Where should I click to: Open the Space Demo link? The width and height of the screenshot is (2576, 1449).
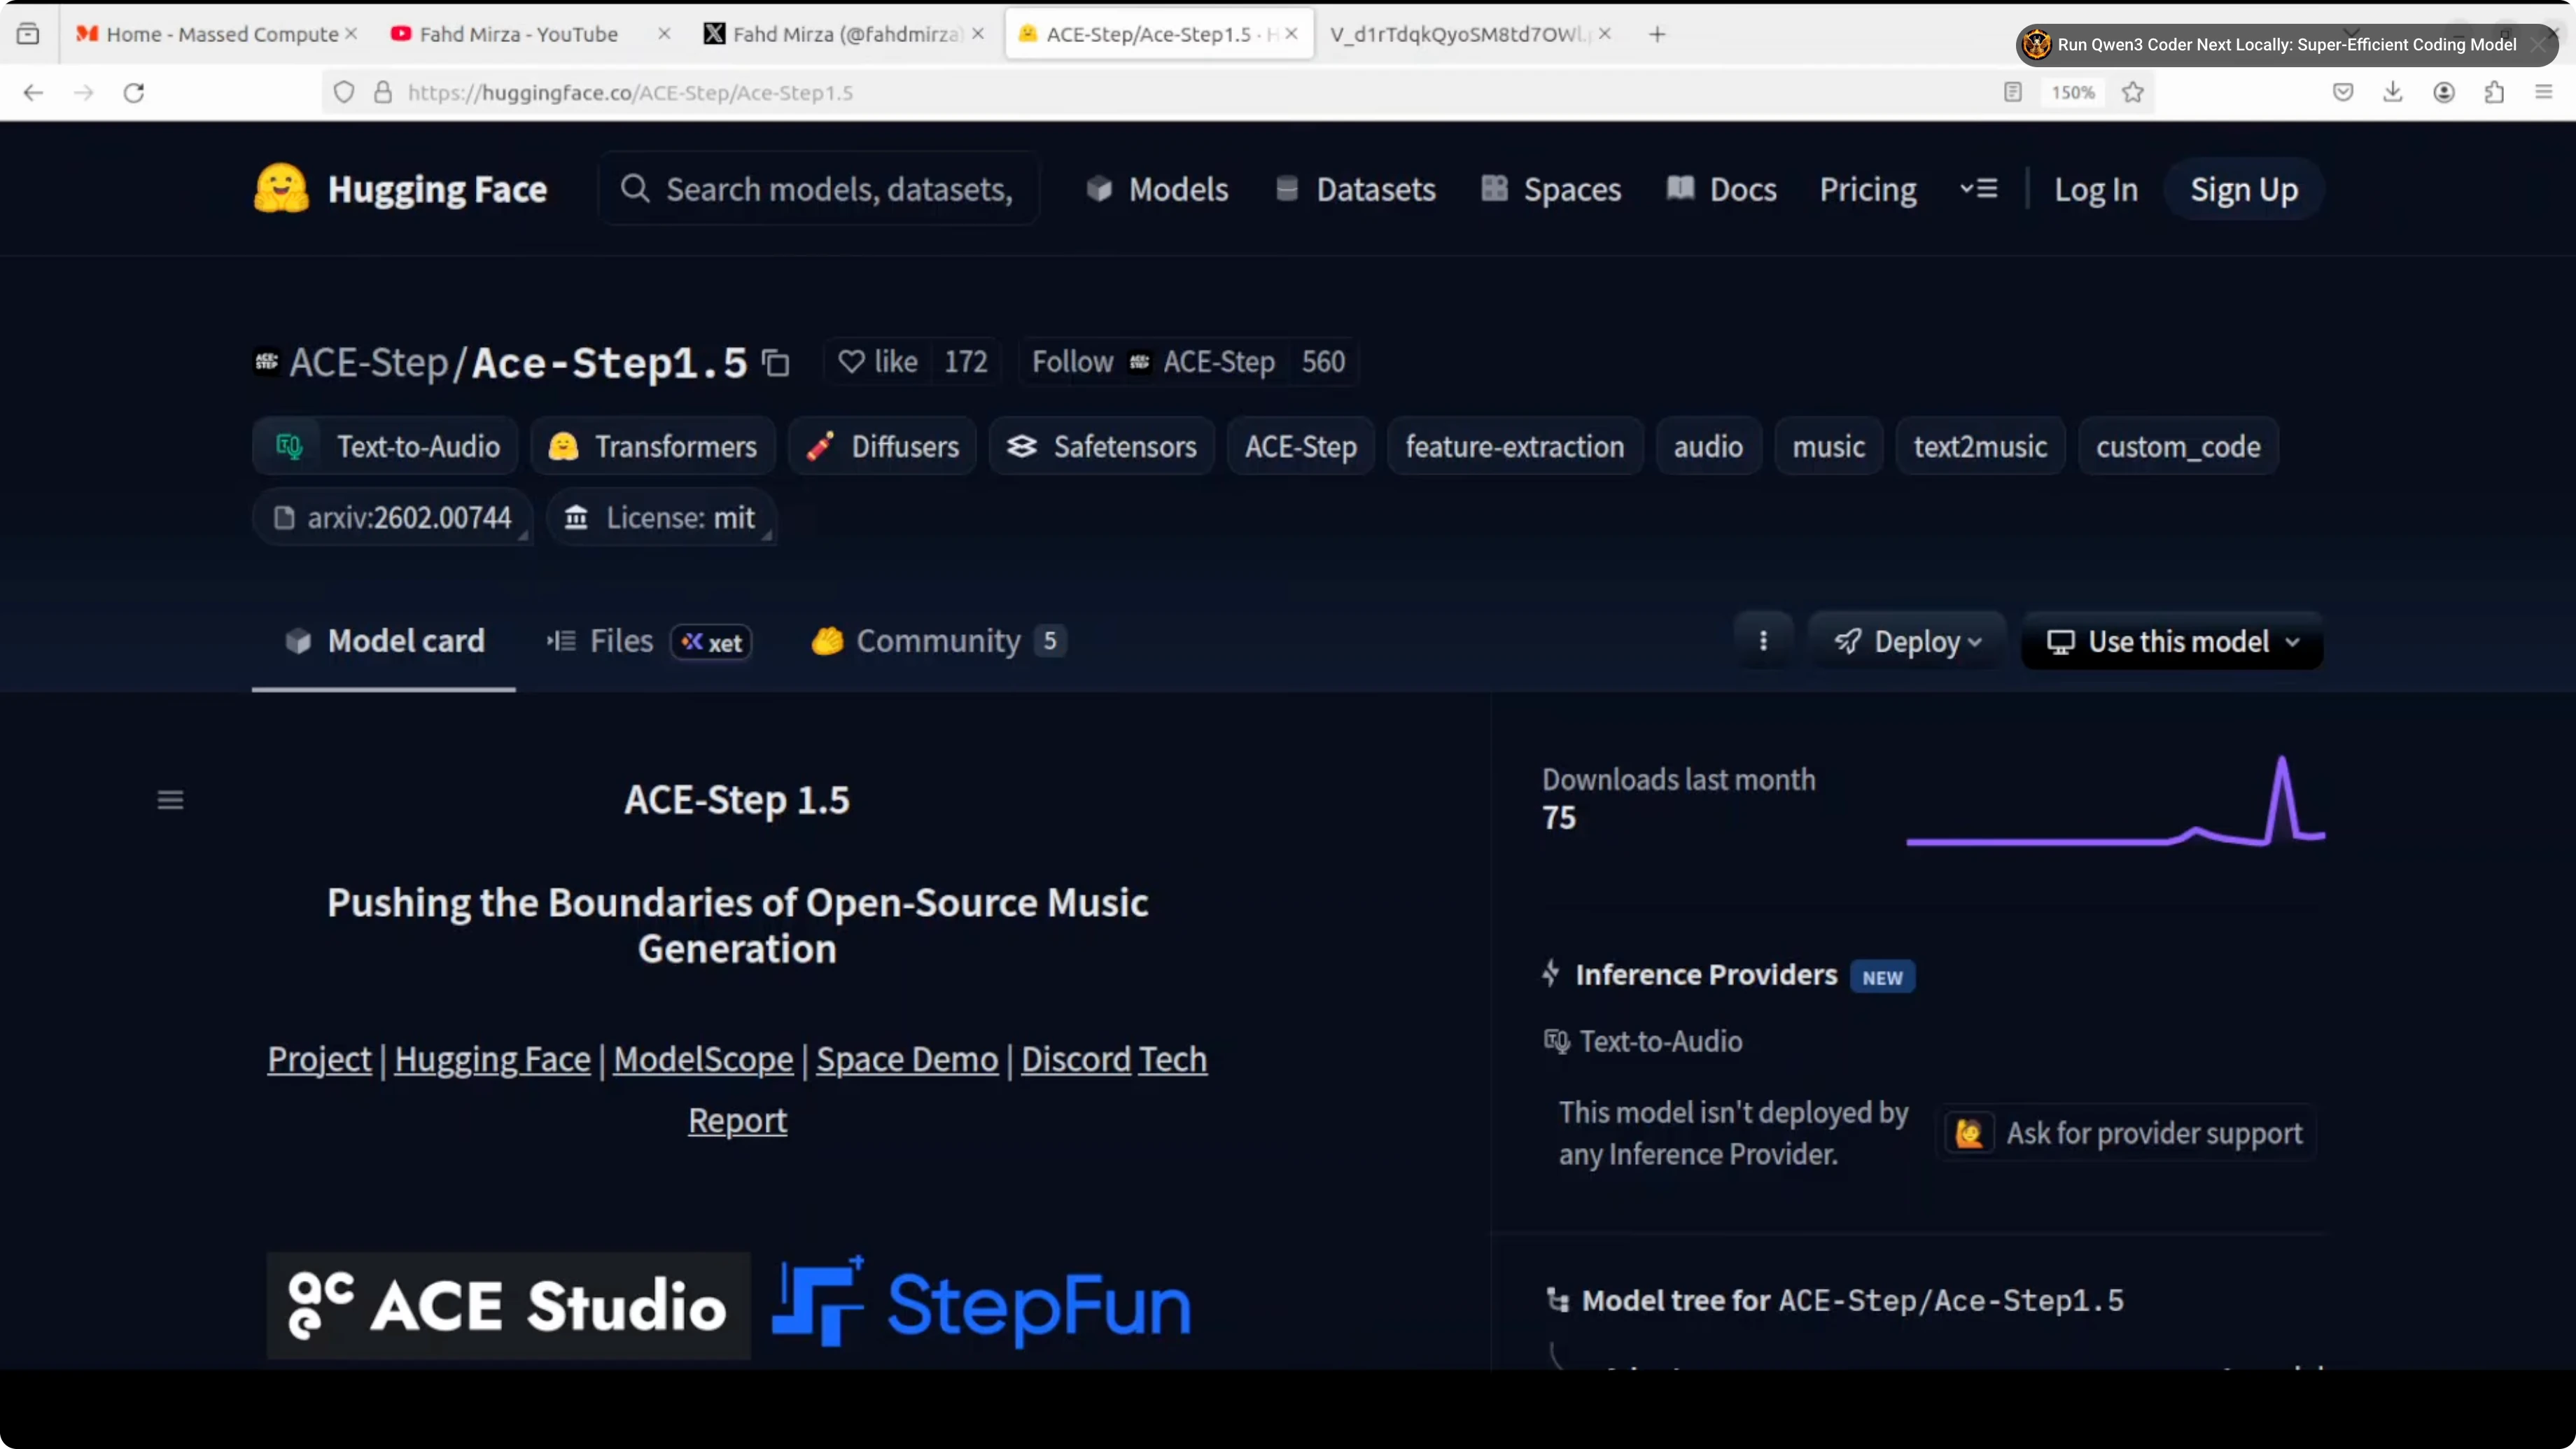click(906, 1059)
